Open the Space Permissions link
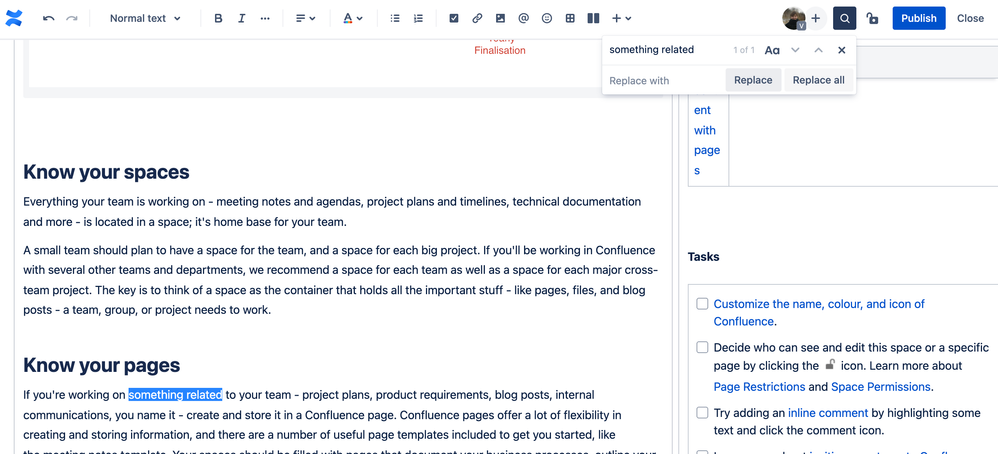 point(880,387)
